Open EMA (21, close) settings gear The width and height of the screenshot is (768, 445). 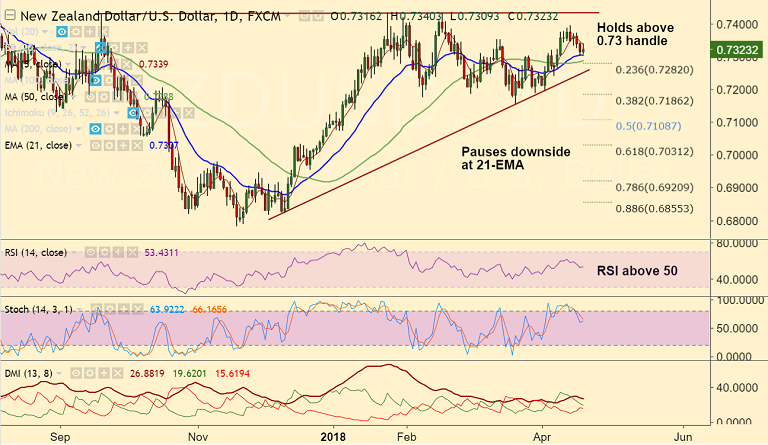pos(110,145)
